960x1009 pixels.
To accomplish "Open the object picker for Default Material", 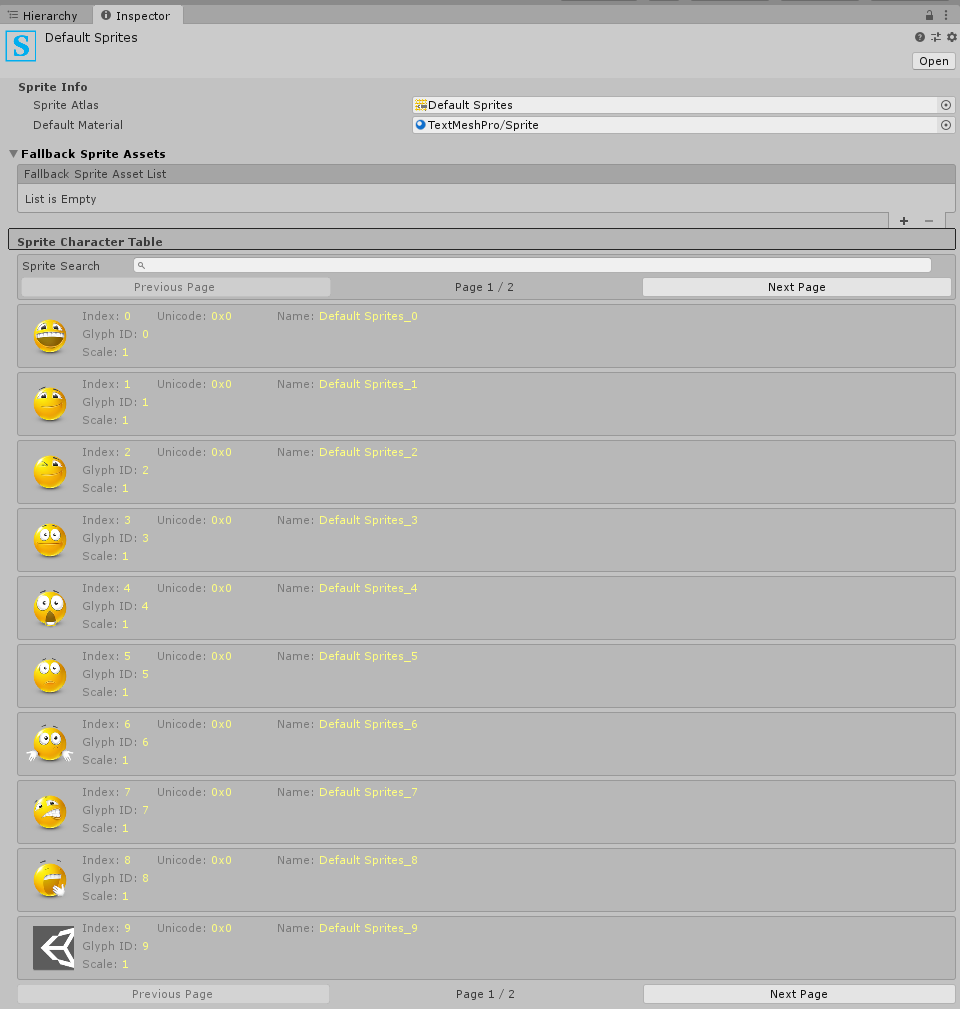I will (945, 125).
